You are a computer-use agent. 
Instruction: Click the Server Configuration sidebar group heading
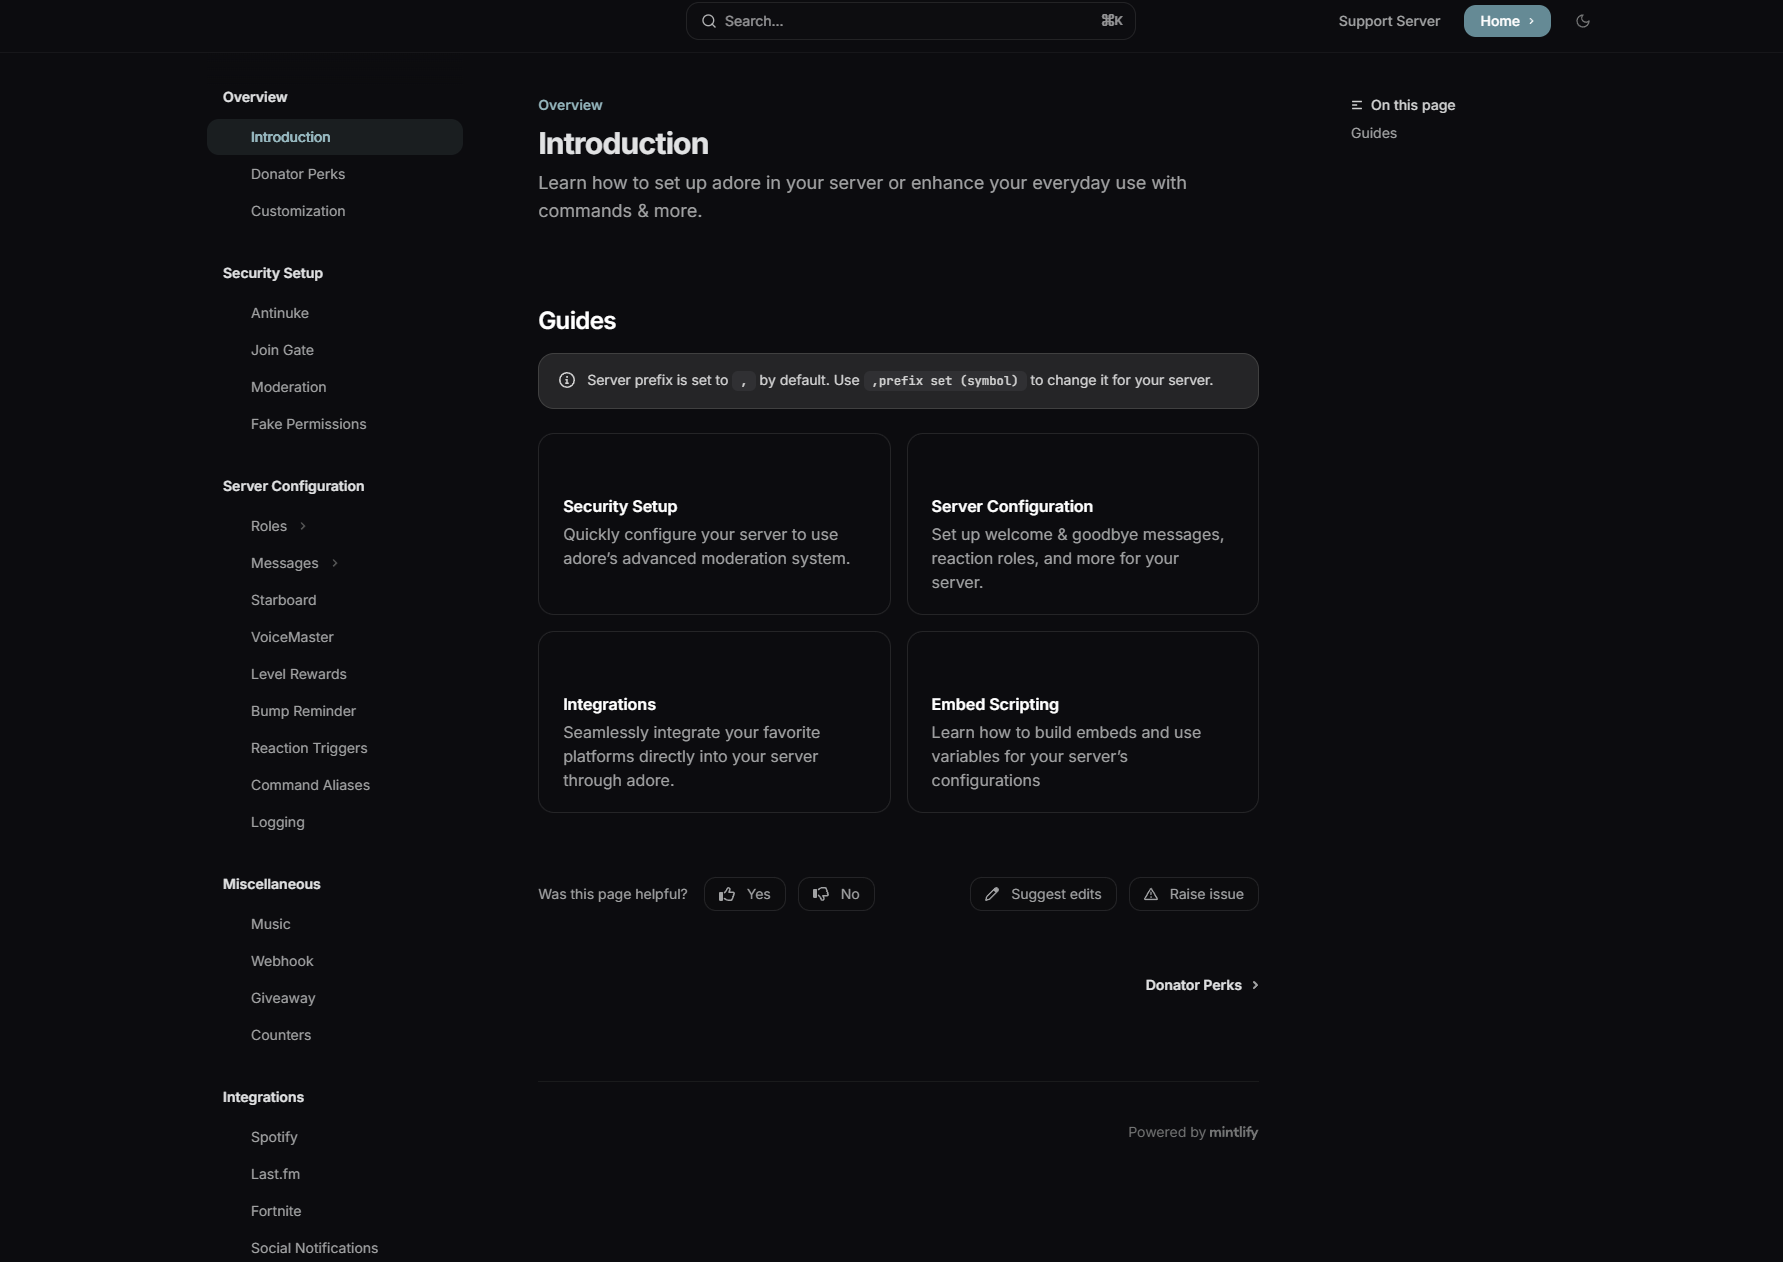(293, 486)
